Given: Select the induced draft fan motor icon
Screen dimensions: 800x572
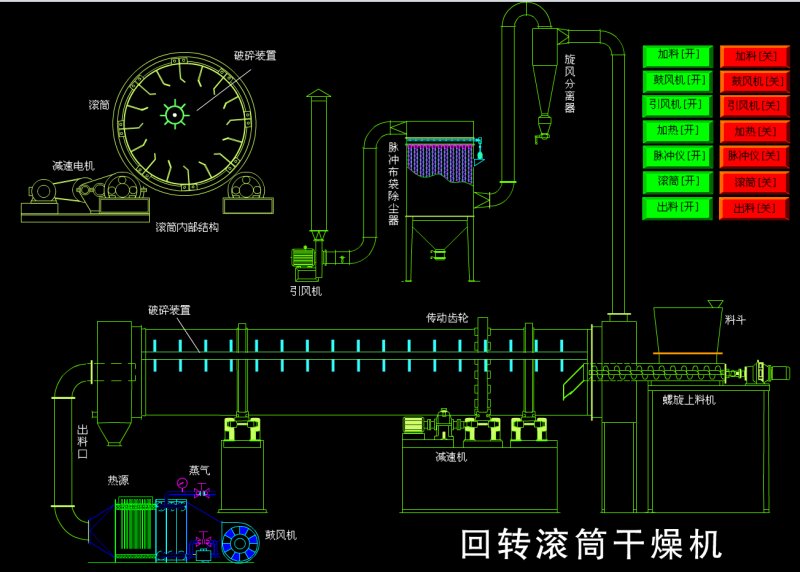Looking at the screenshot, I should (x=303, y=259).
